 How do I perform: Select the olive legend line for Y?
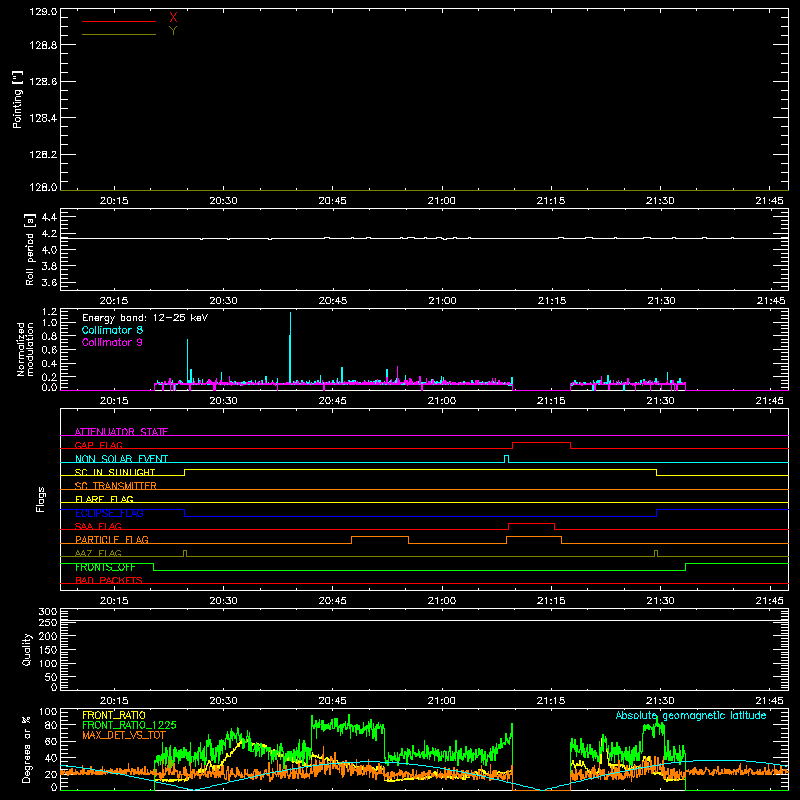[x=119, y=34]
